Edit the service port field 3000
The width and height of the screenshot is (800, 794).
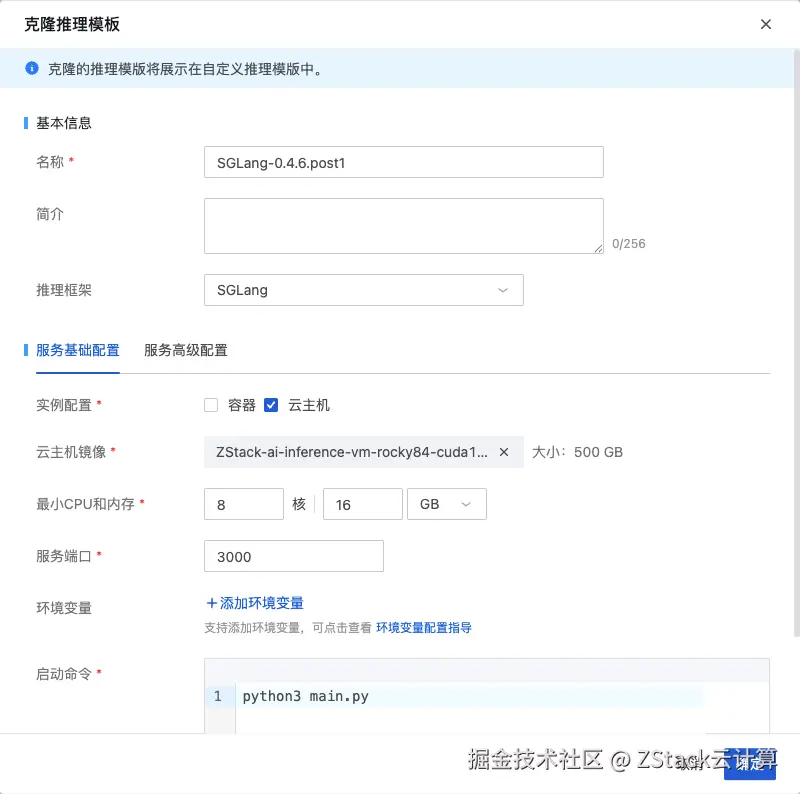(x=293, y=556)
